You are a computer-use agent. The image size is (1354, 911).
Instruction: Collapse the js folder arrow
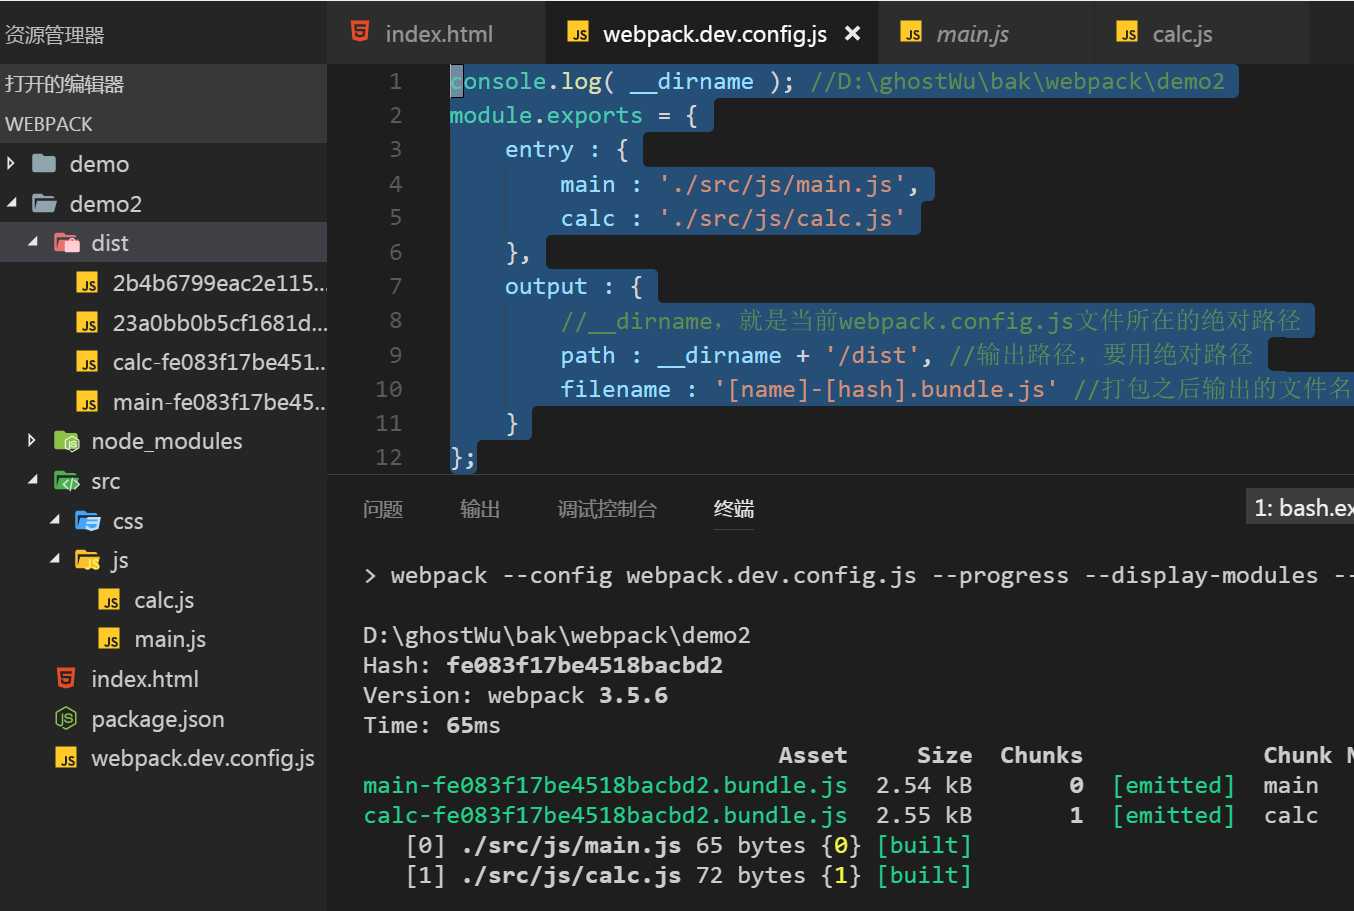tap(54, 560)
